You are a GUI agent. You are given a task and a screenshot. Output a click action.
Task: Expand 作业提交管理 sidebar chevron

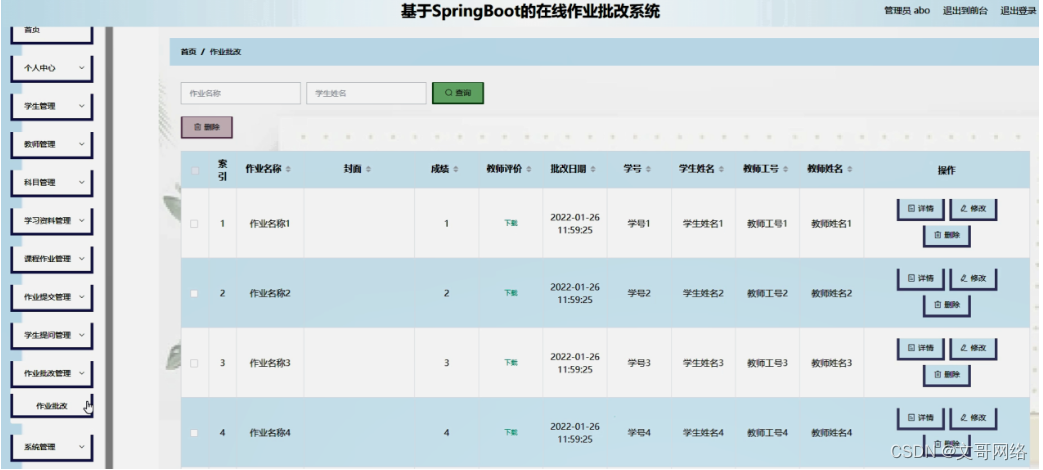(x=82, y=296)
